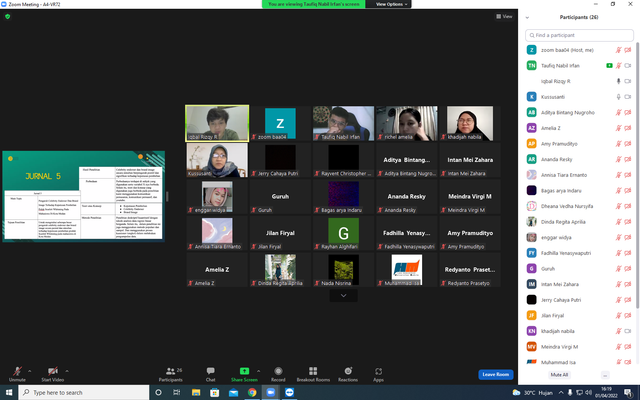Image resolution: width=640 pixels, height=400 pixels.
Task: Open the more options button beside Mute All
Action: [605, 375]
